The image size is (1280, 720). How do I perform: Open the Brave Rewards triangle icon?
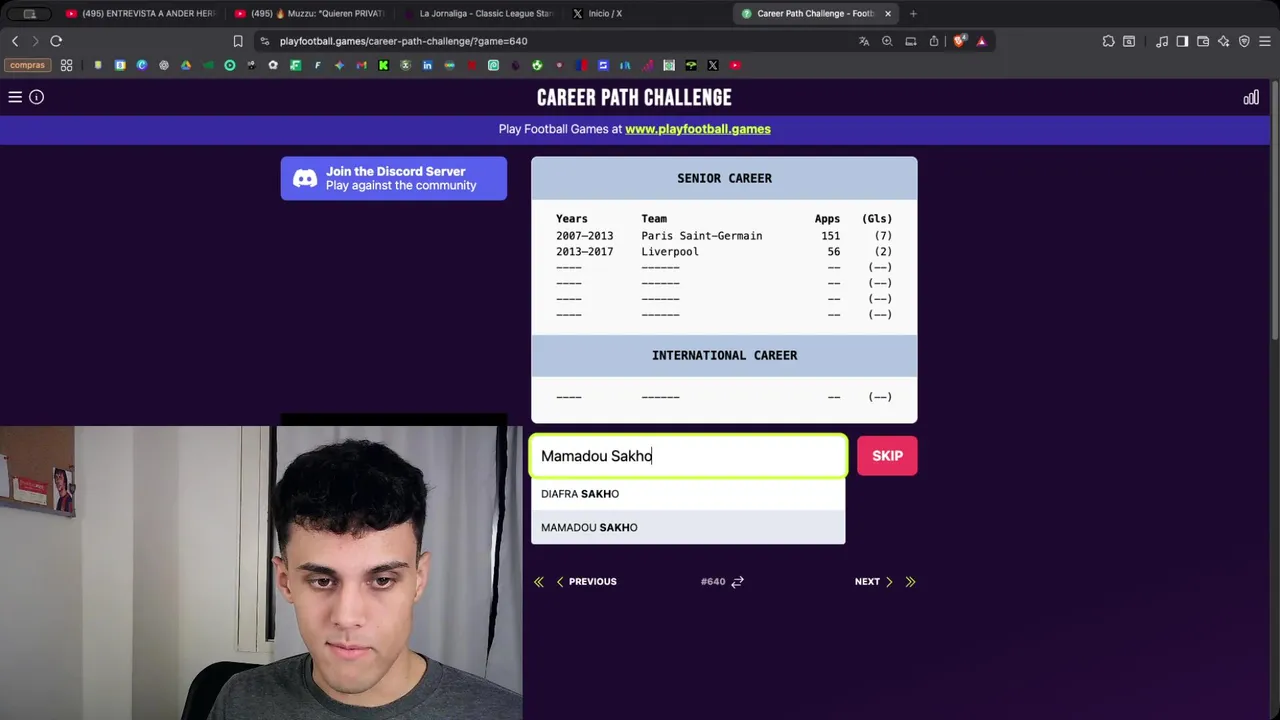[x=981, y=41]
